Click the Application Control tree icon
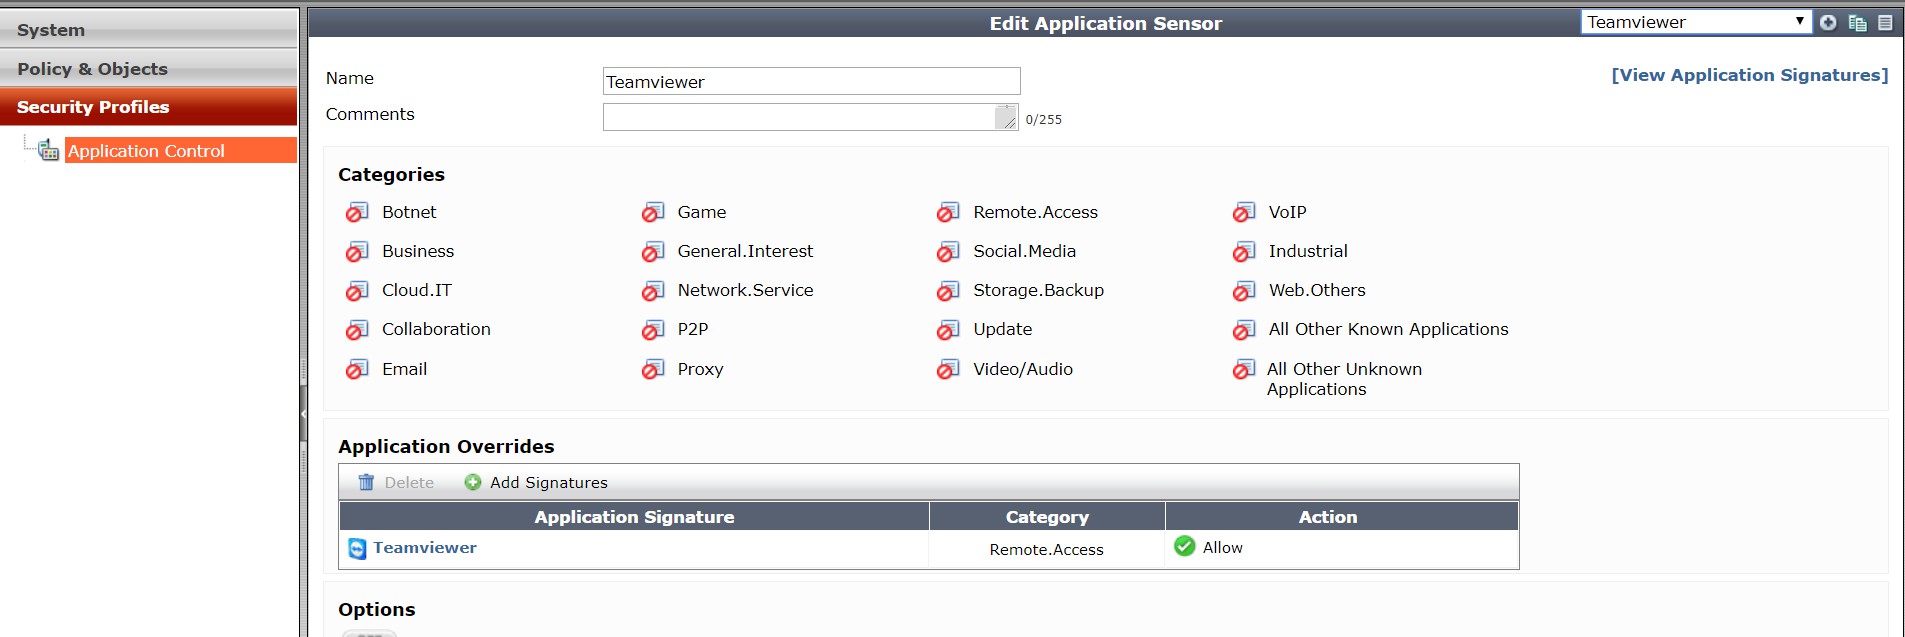Screen dimensions: 1905x637 (x=48, y=150)
